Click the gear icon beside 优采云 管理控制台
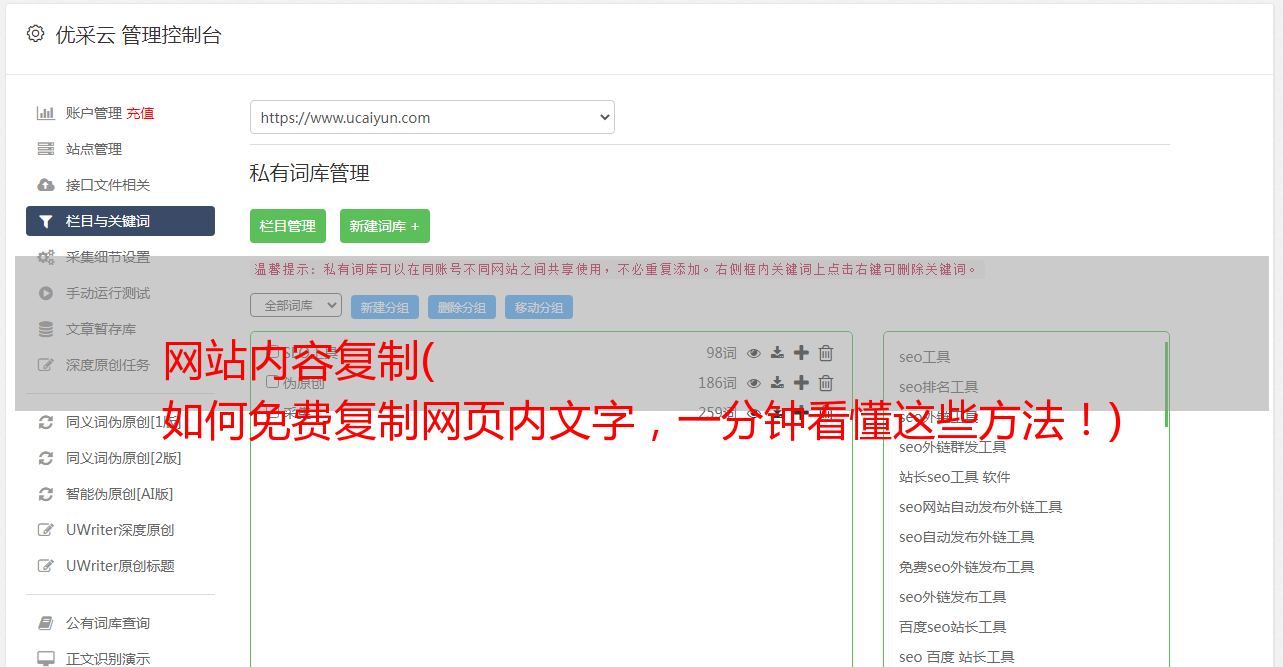1283x667 pixels. (x=35, y=34)
